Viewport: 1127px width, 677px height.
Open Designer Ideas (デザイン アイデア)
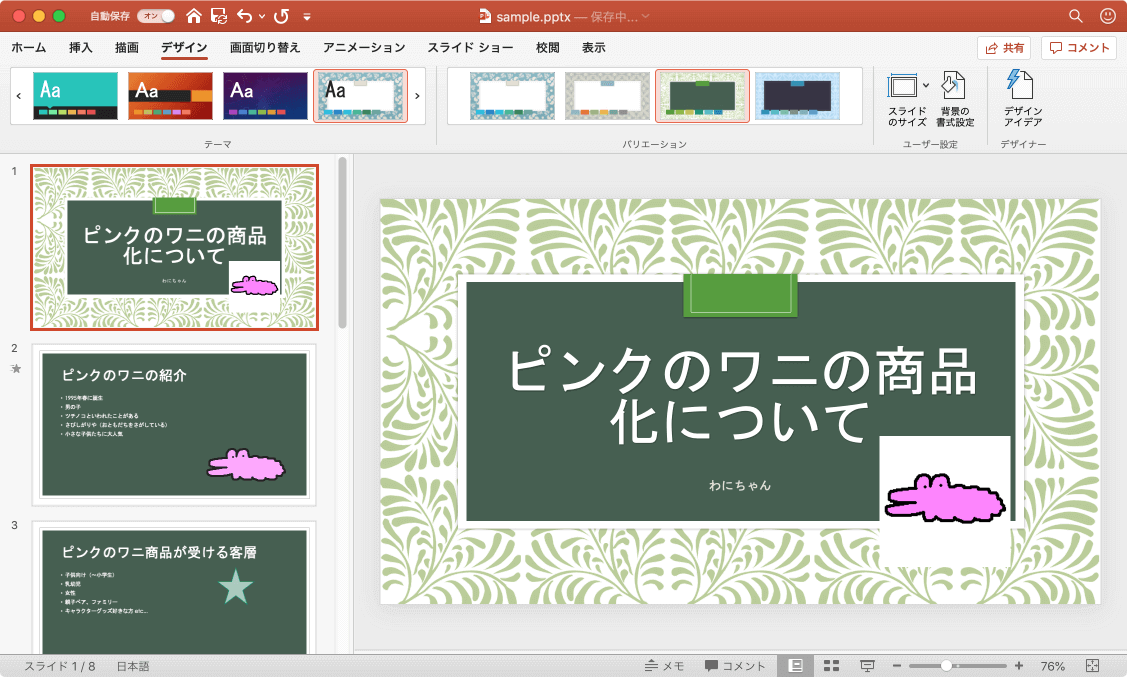tap(1022, 99)
